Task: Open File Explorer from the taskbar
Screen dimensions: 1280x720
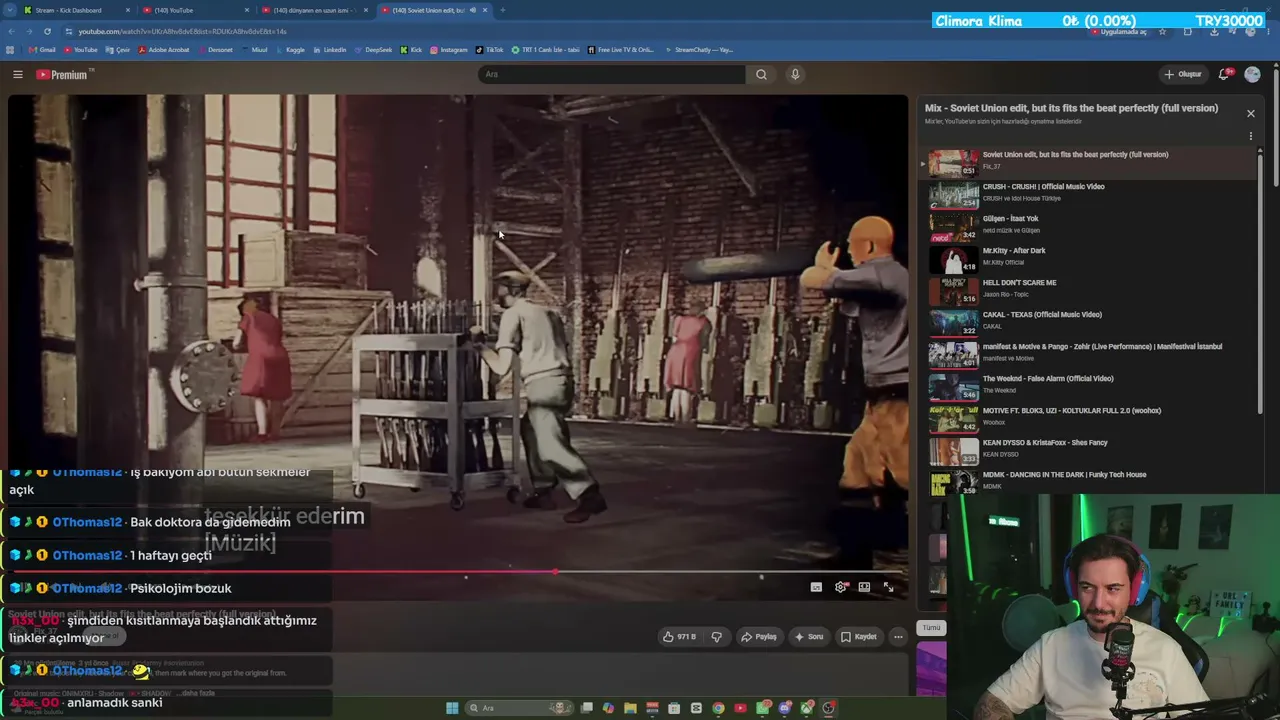Action: pyautogui.click(x=630, y=708)
